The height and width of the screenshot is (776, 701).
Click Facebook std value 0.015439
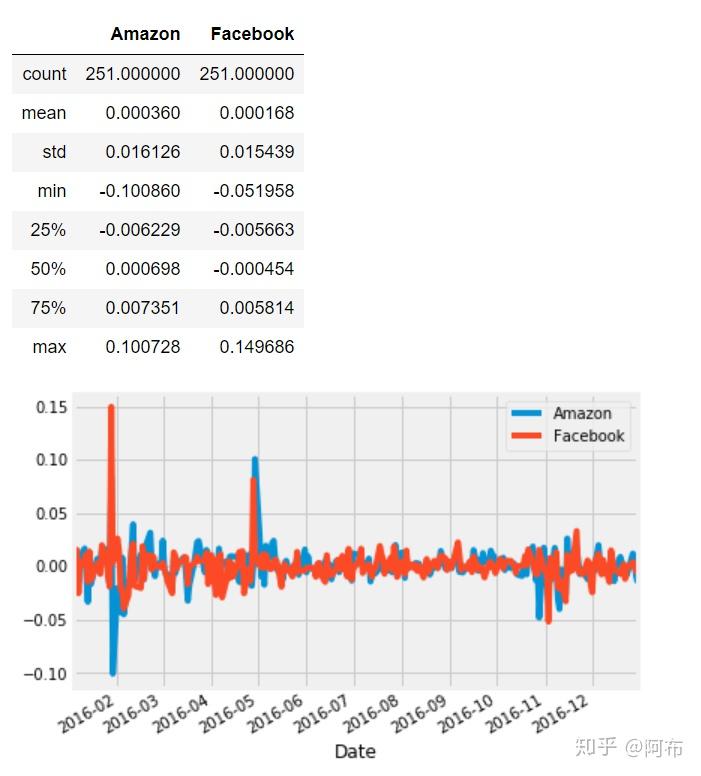pyautogui.click(x=256, y=152)
